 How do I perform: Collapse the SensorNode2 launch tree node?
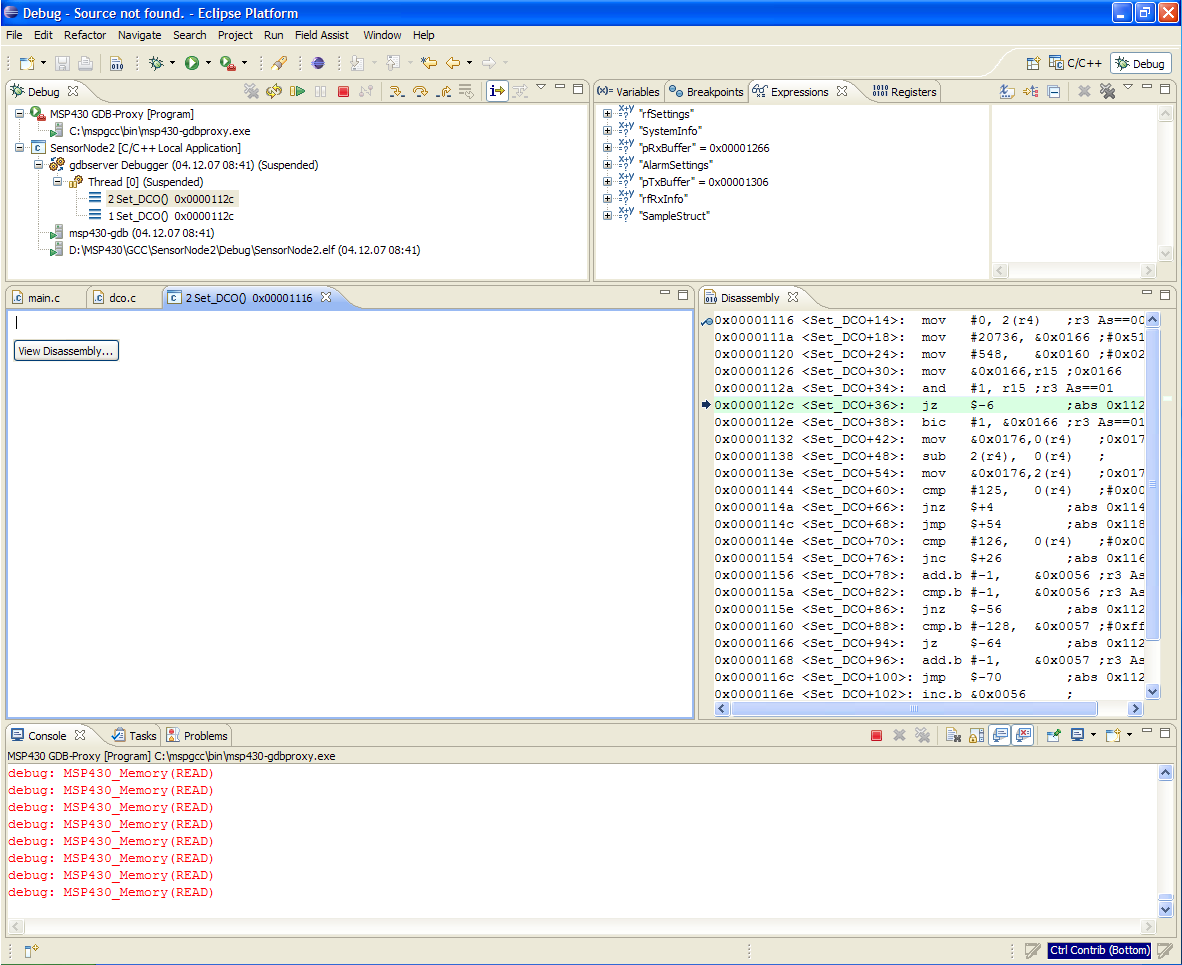[x=20, y=148]
